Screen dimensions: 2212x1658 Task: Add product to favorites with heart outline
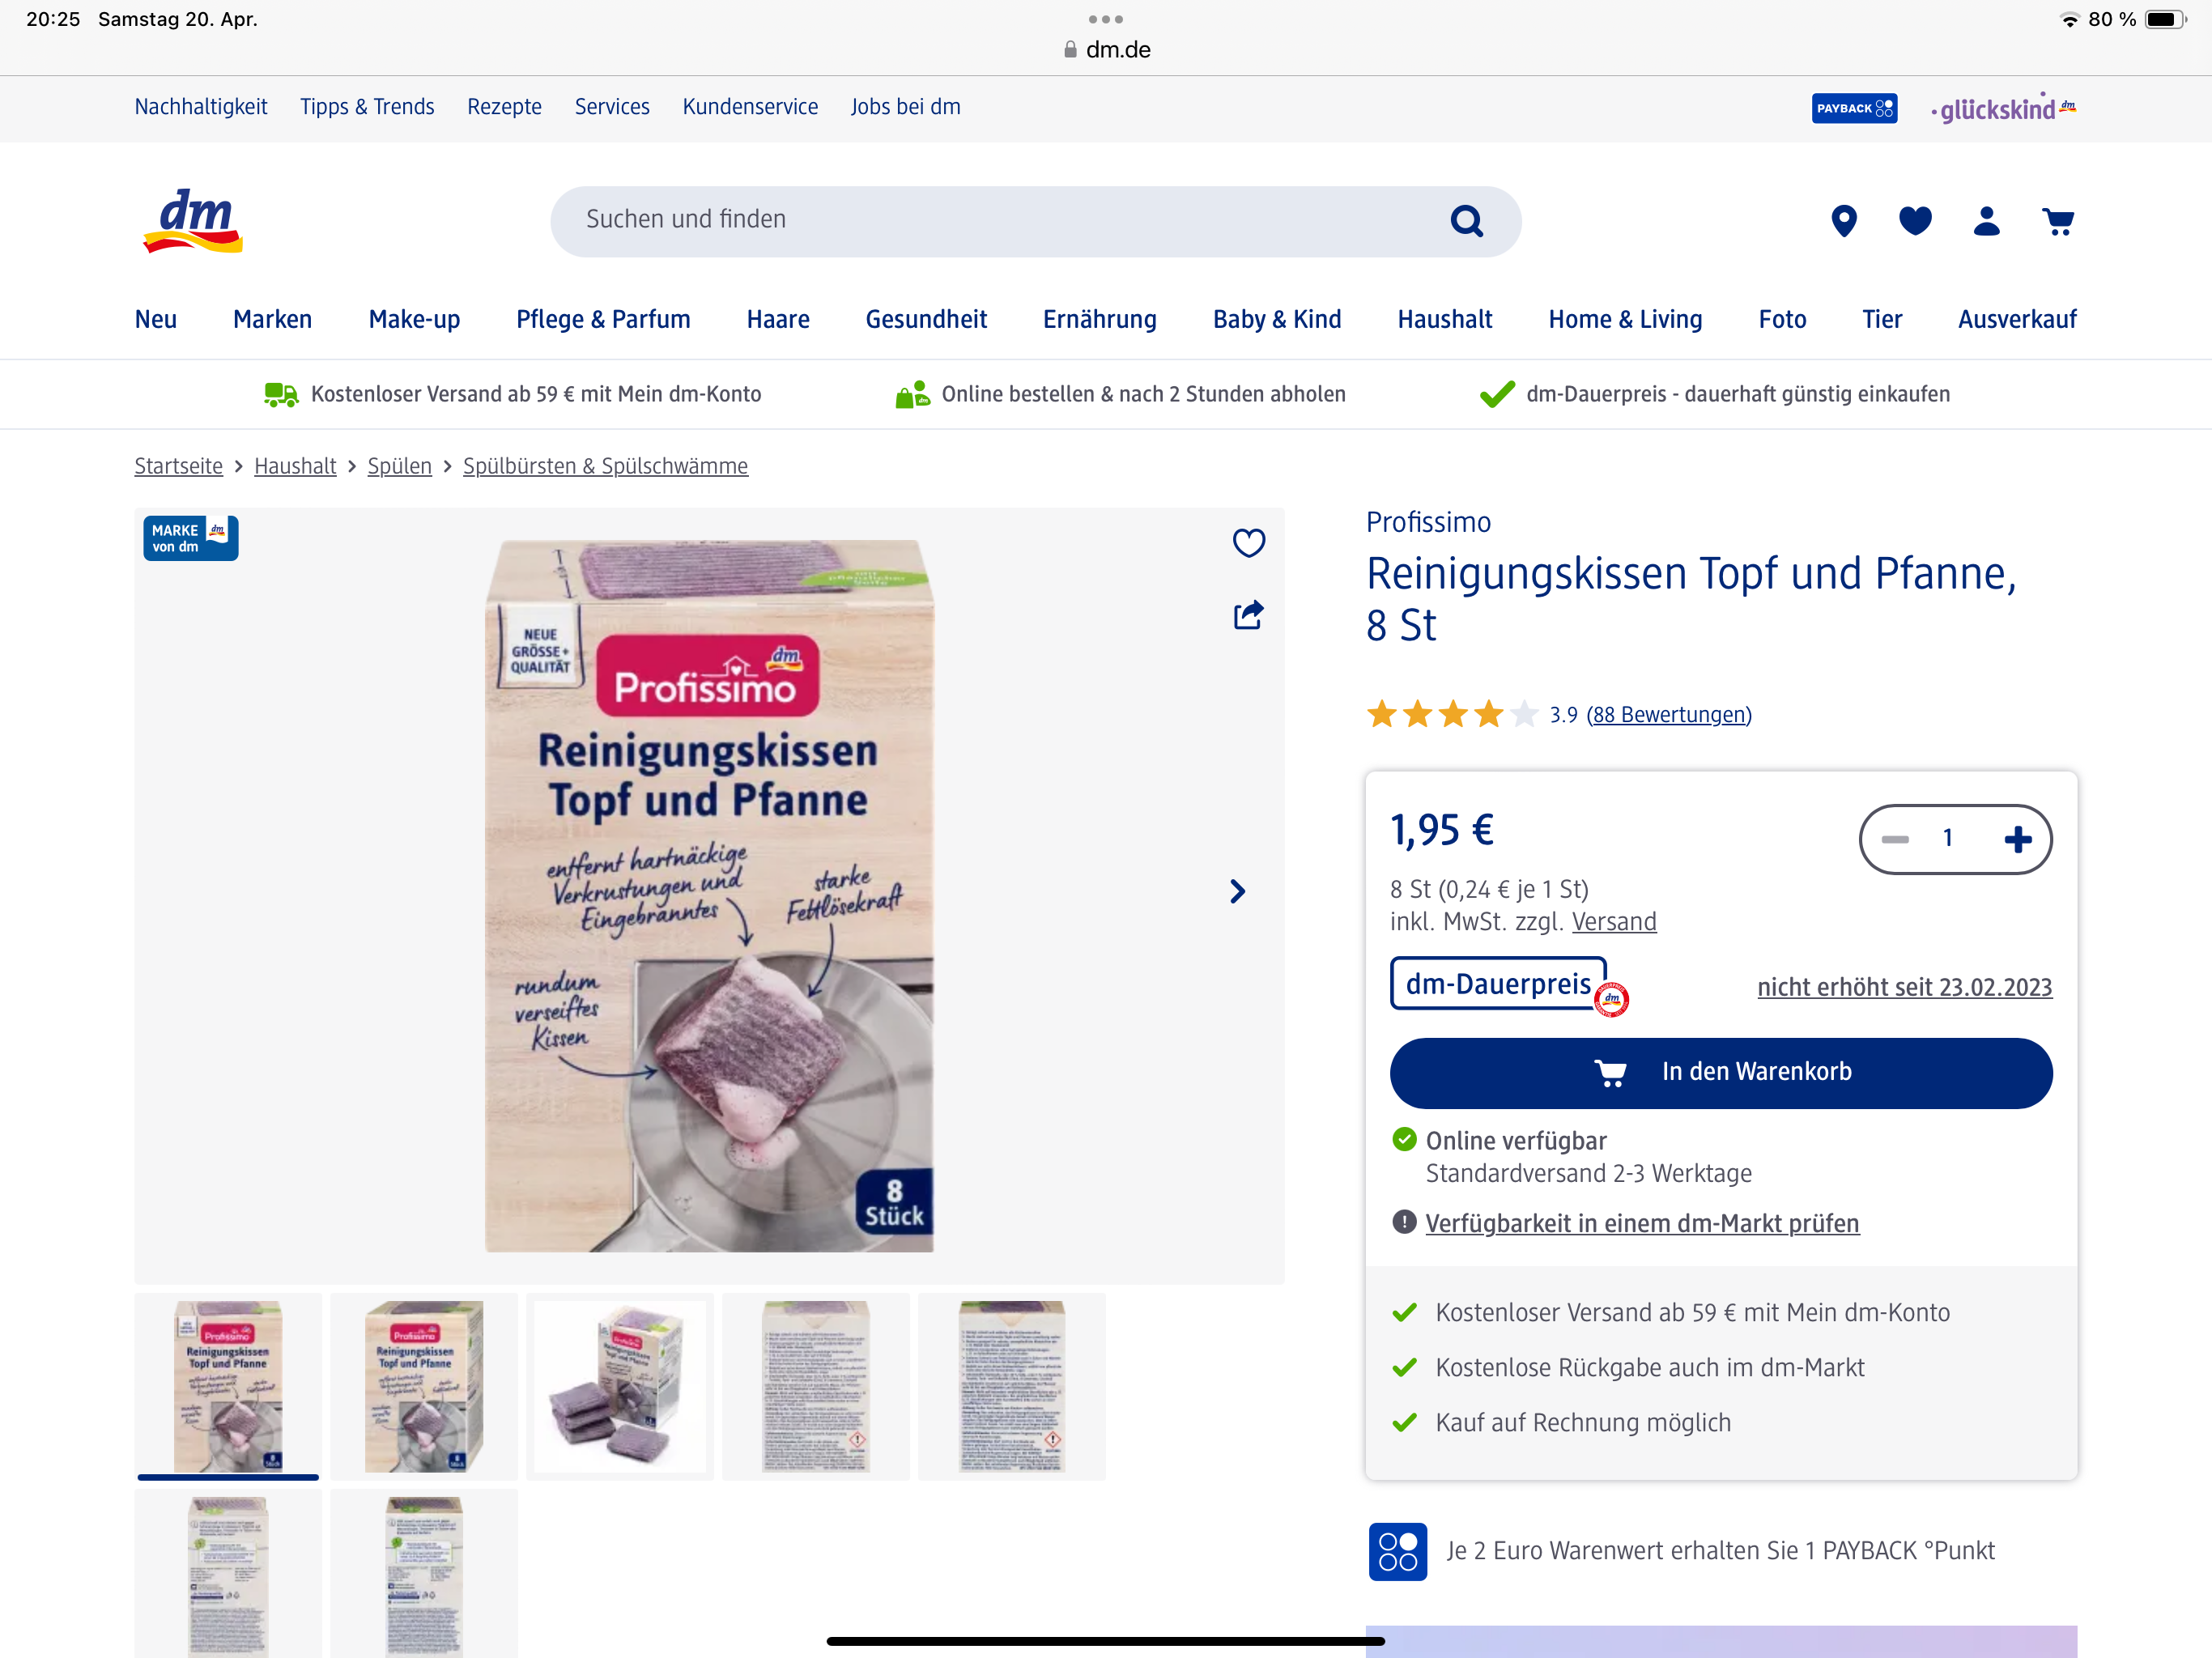click(x=1248, y=542)
